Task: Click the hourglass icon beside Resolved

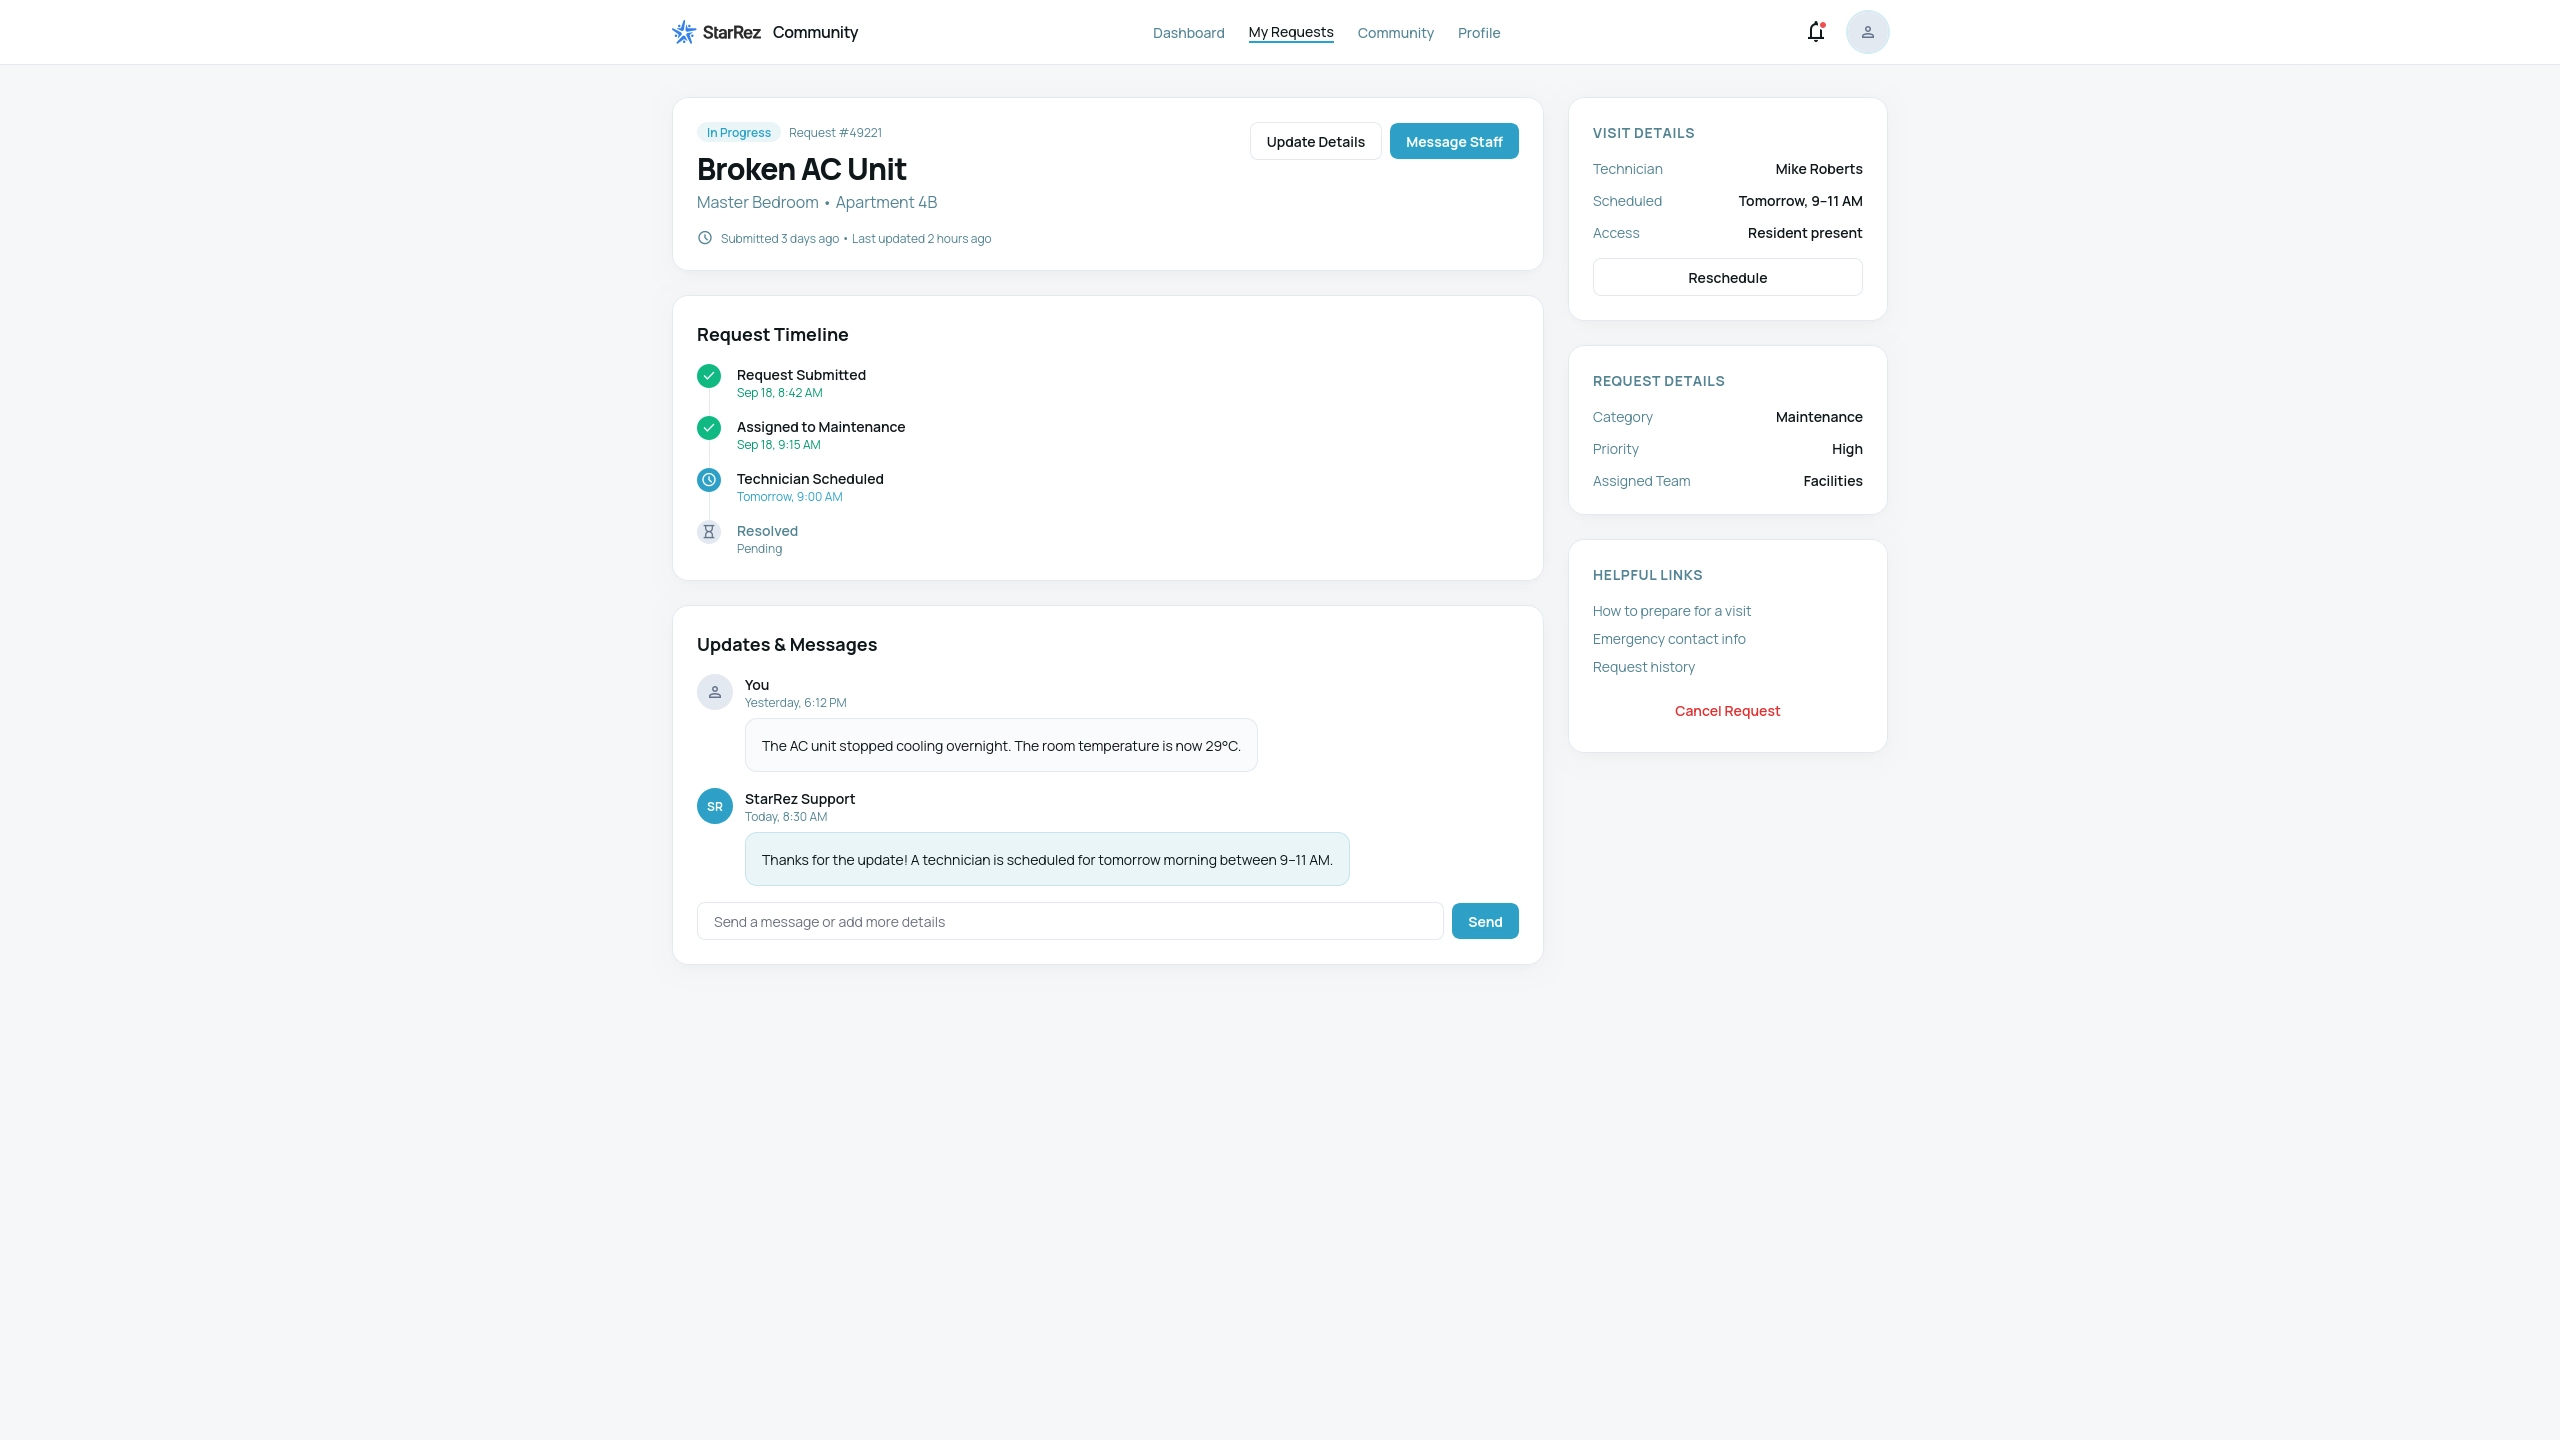Action: 709,532
